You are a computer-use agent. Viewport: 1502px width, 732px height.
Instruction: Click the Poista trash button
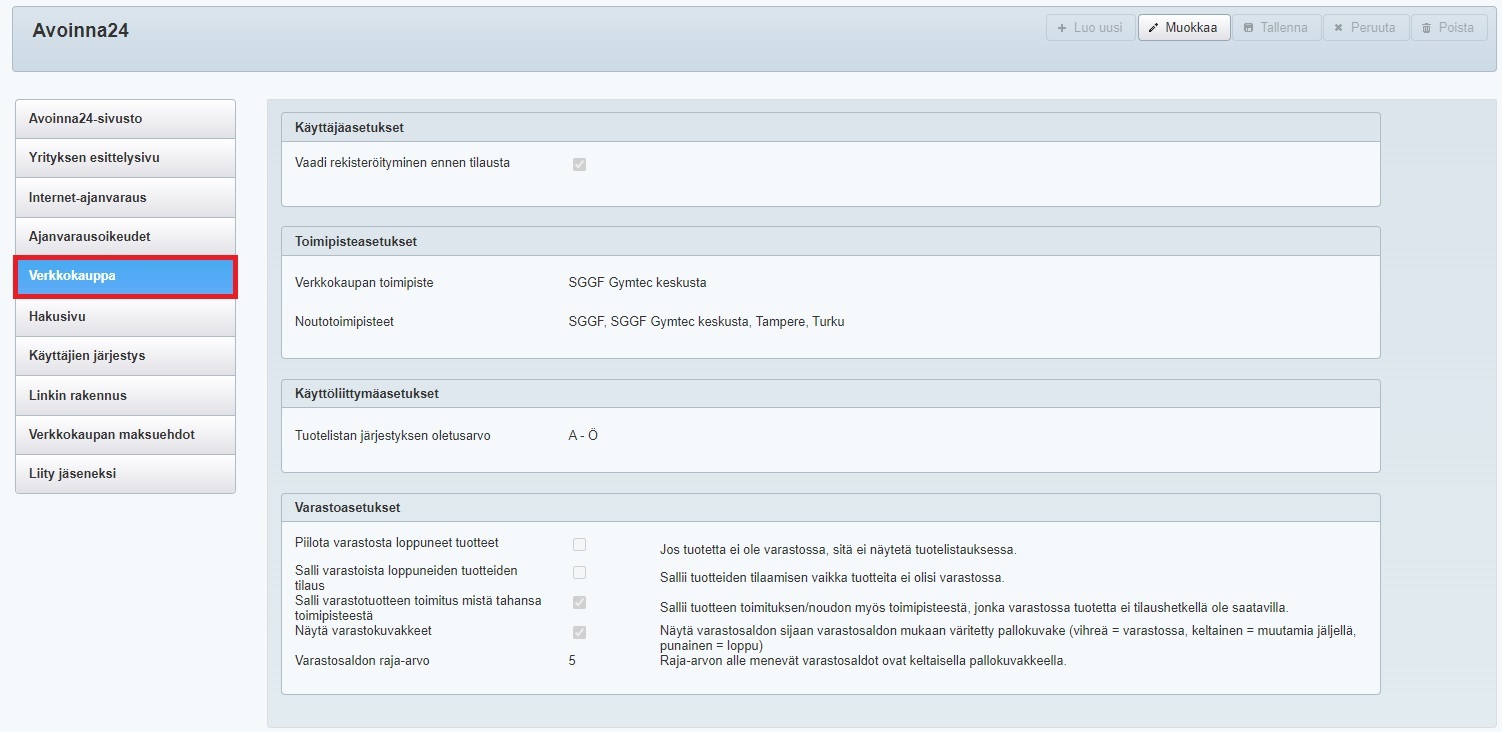coord(1448,28)
